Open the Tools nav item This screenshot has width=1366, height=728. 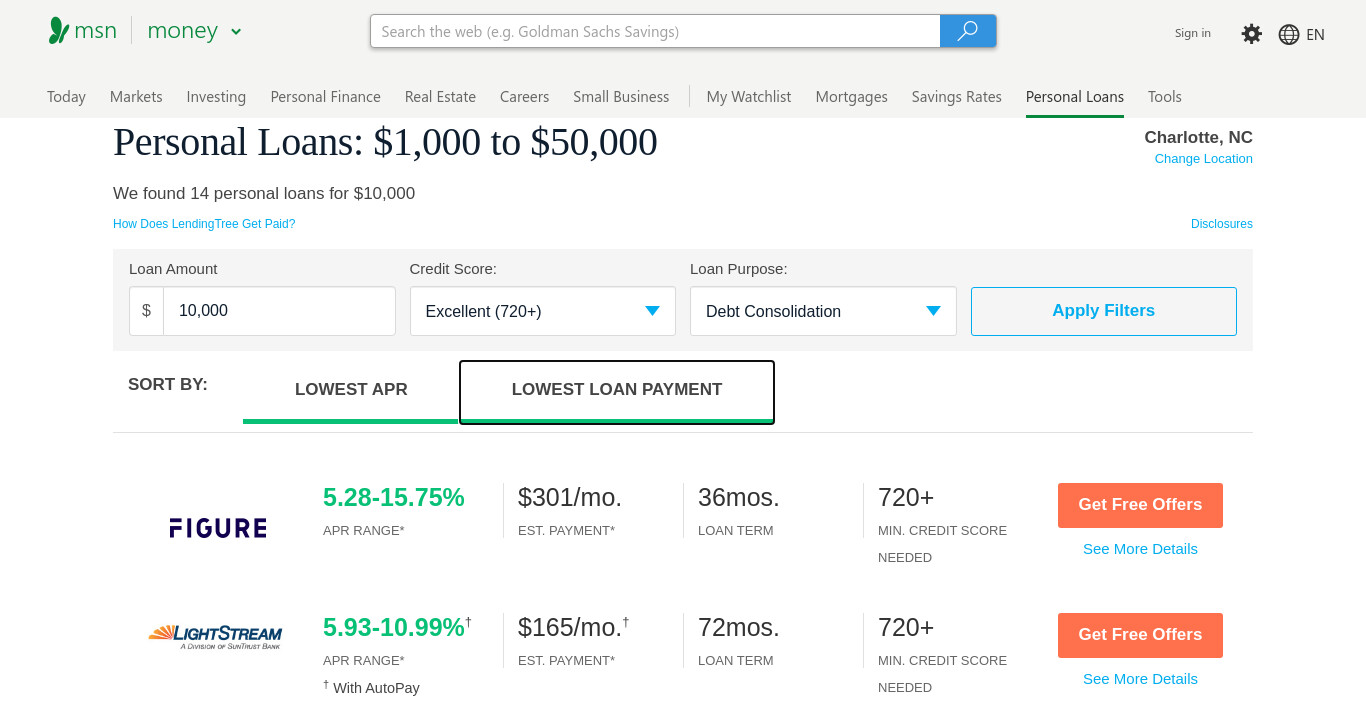[x=1165, y=97]
